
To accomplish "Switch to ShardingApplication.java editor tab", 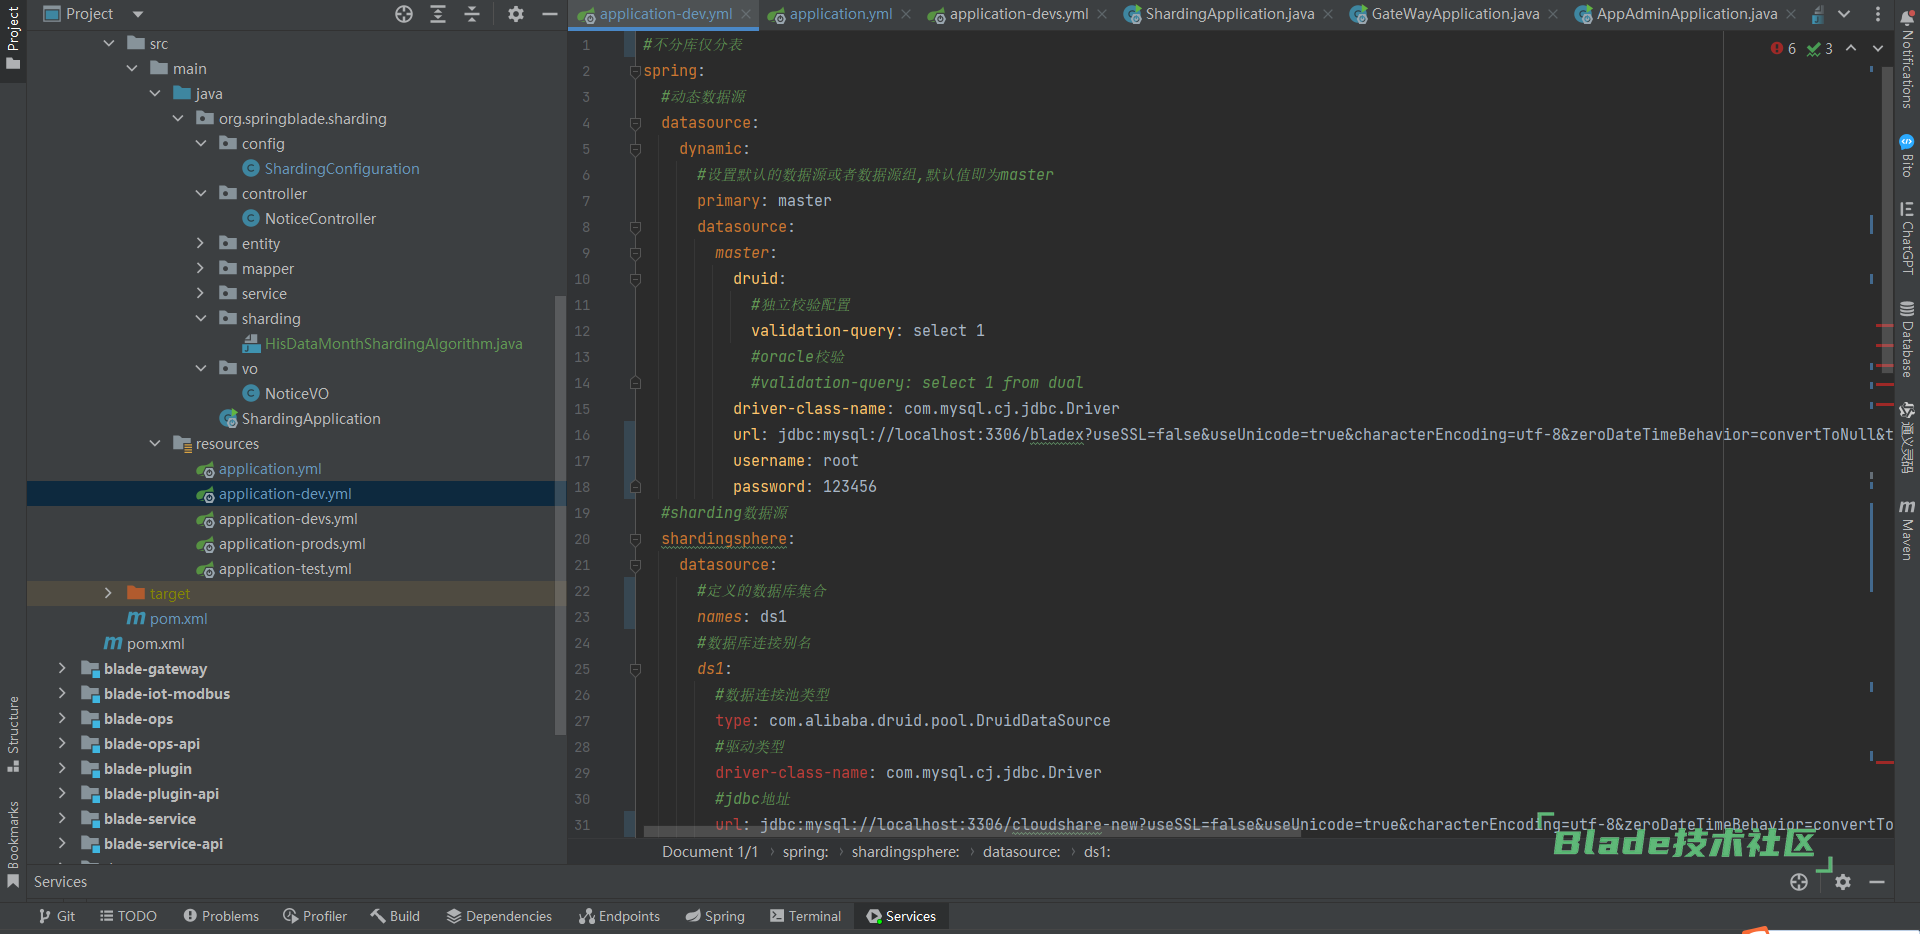I will [1230, 14].
